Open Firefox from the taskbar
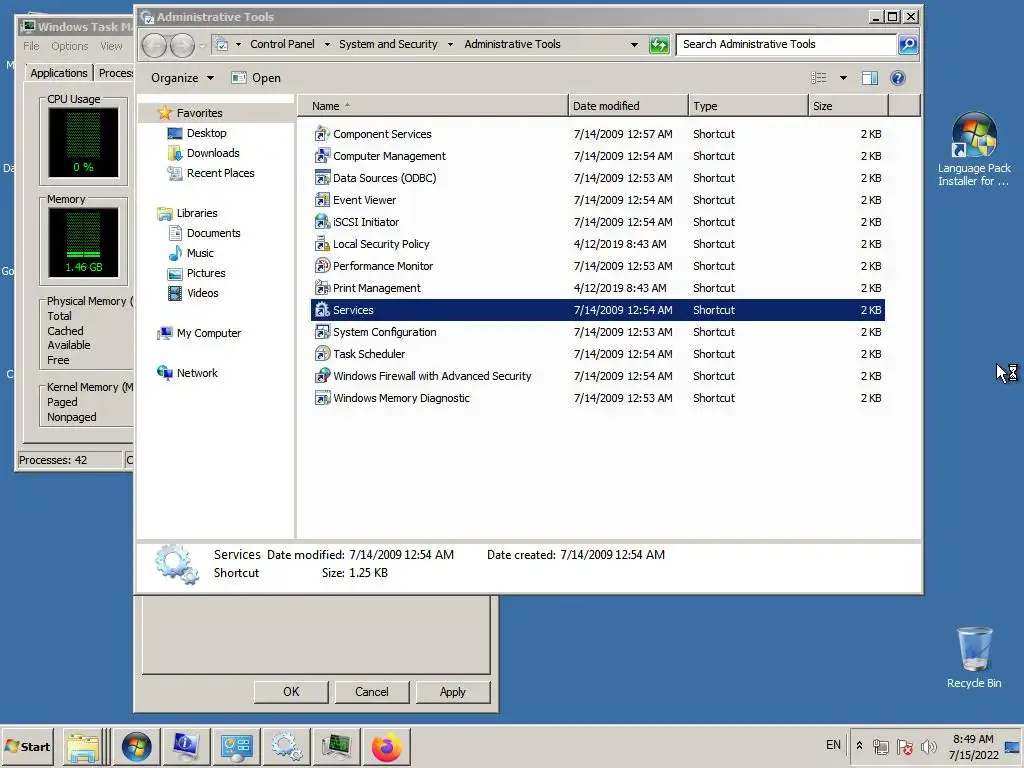 click(386, 746)
